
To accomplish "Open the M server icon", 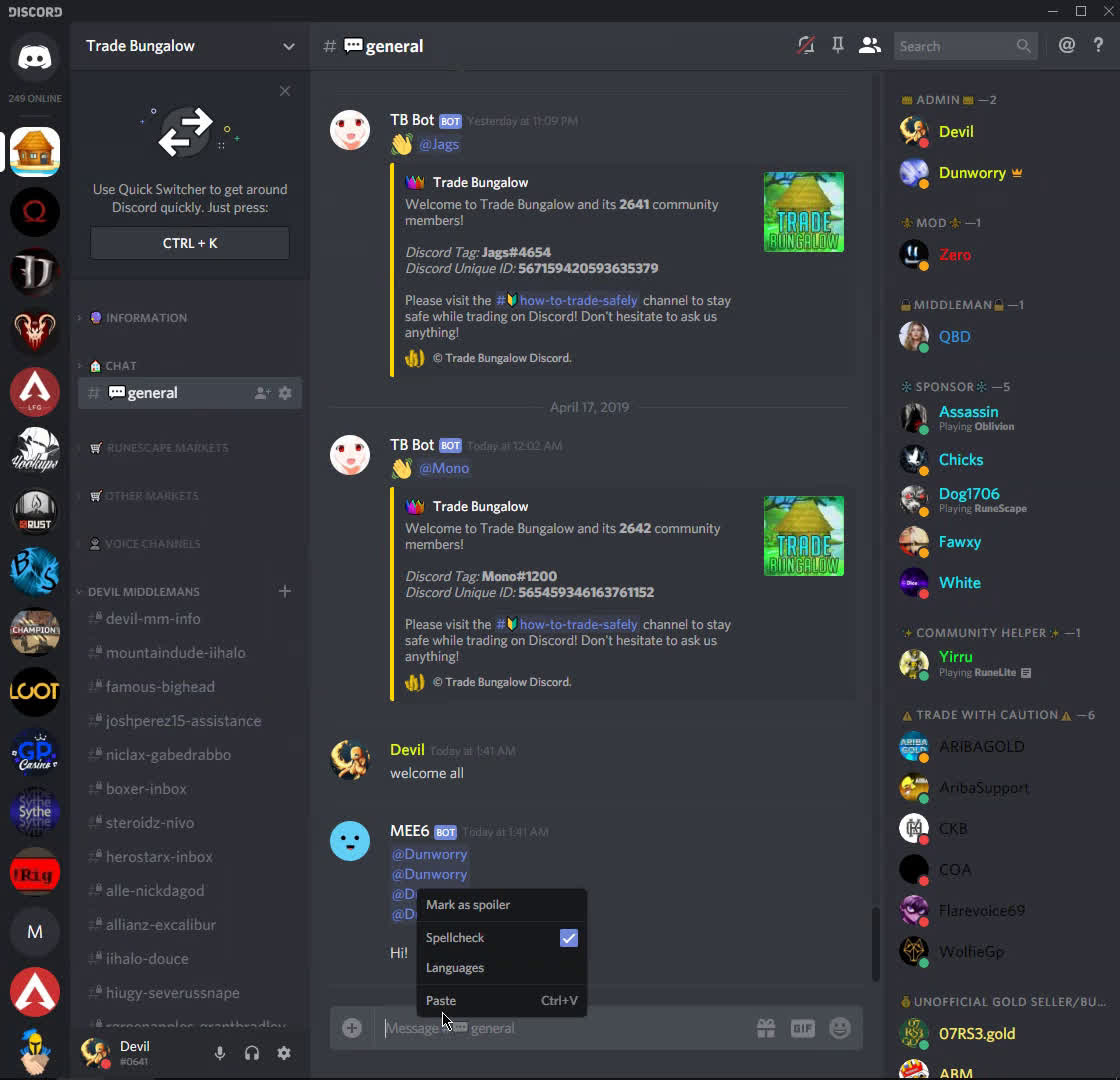I will pyautogui.click(x=34, y=931).
